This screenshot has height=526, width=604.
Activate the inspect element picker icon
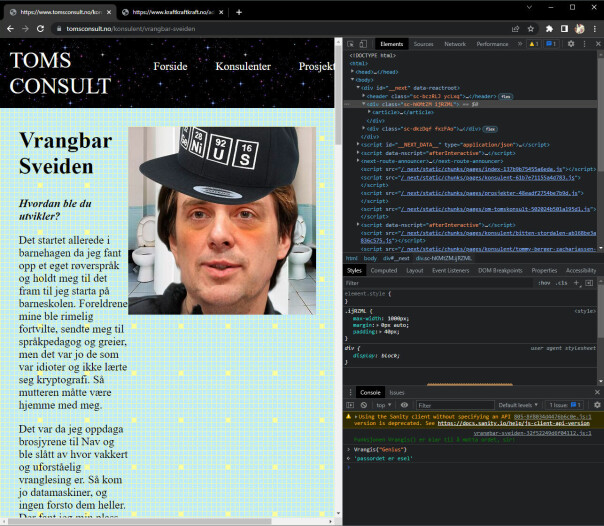350,44
